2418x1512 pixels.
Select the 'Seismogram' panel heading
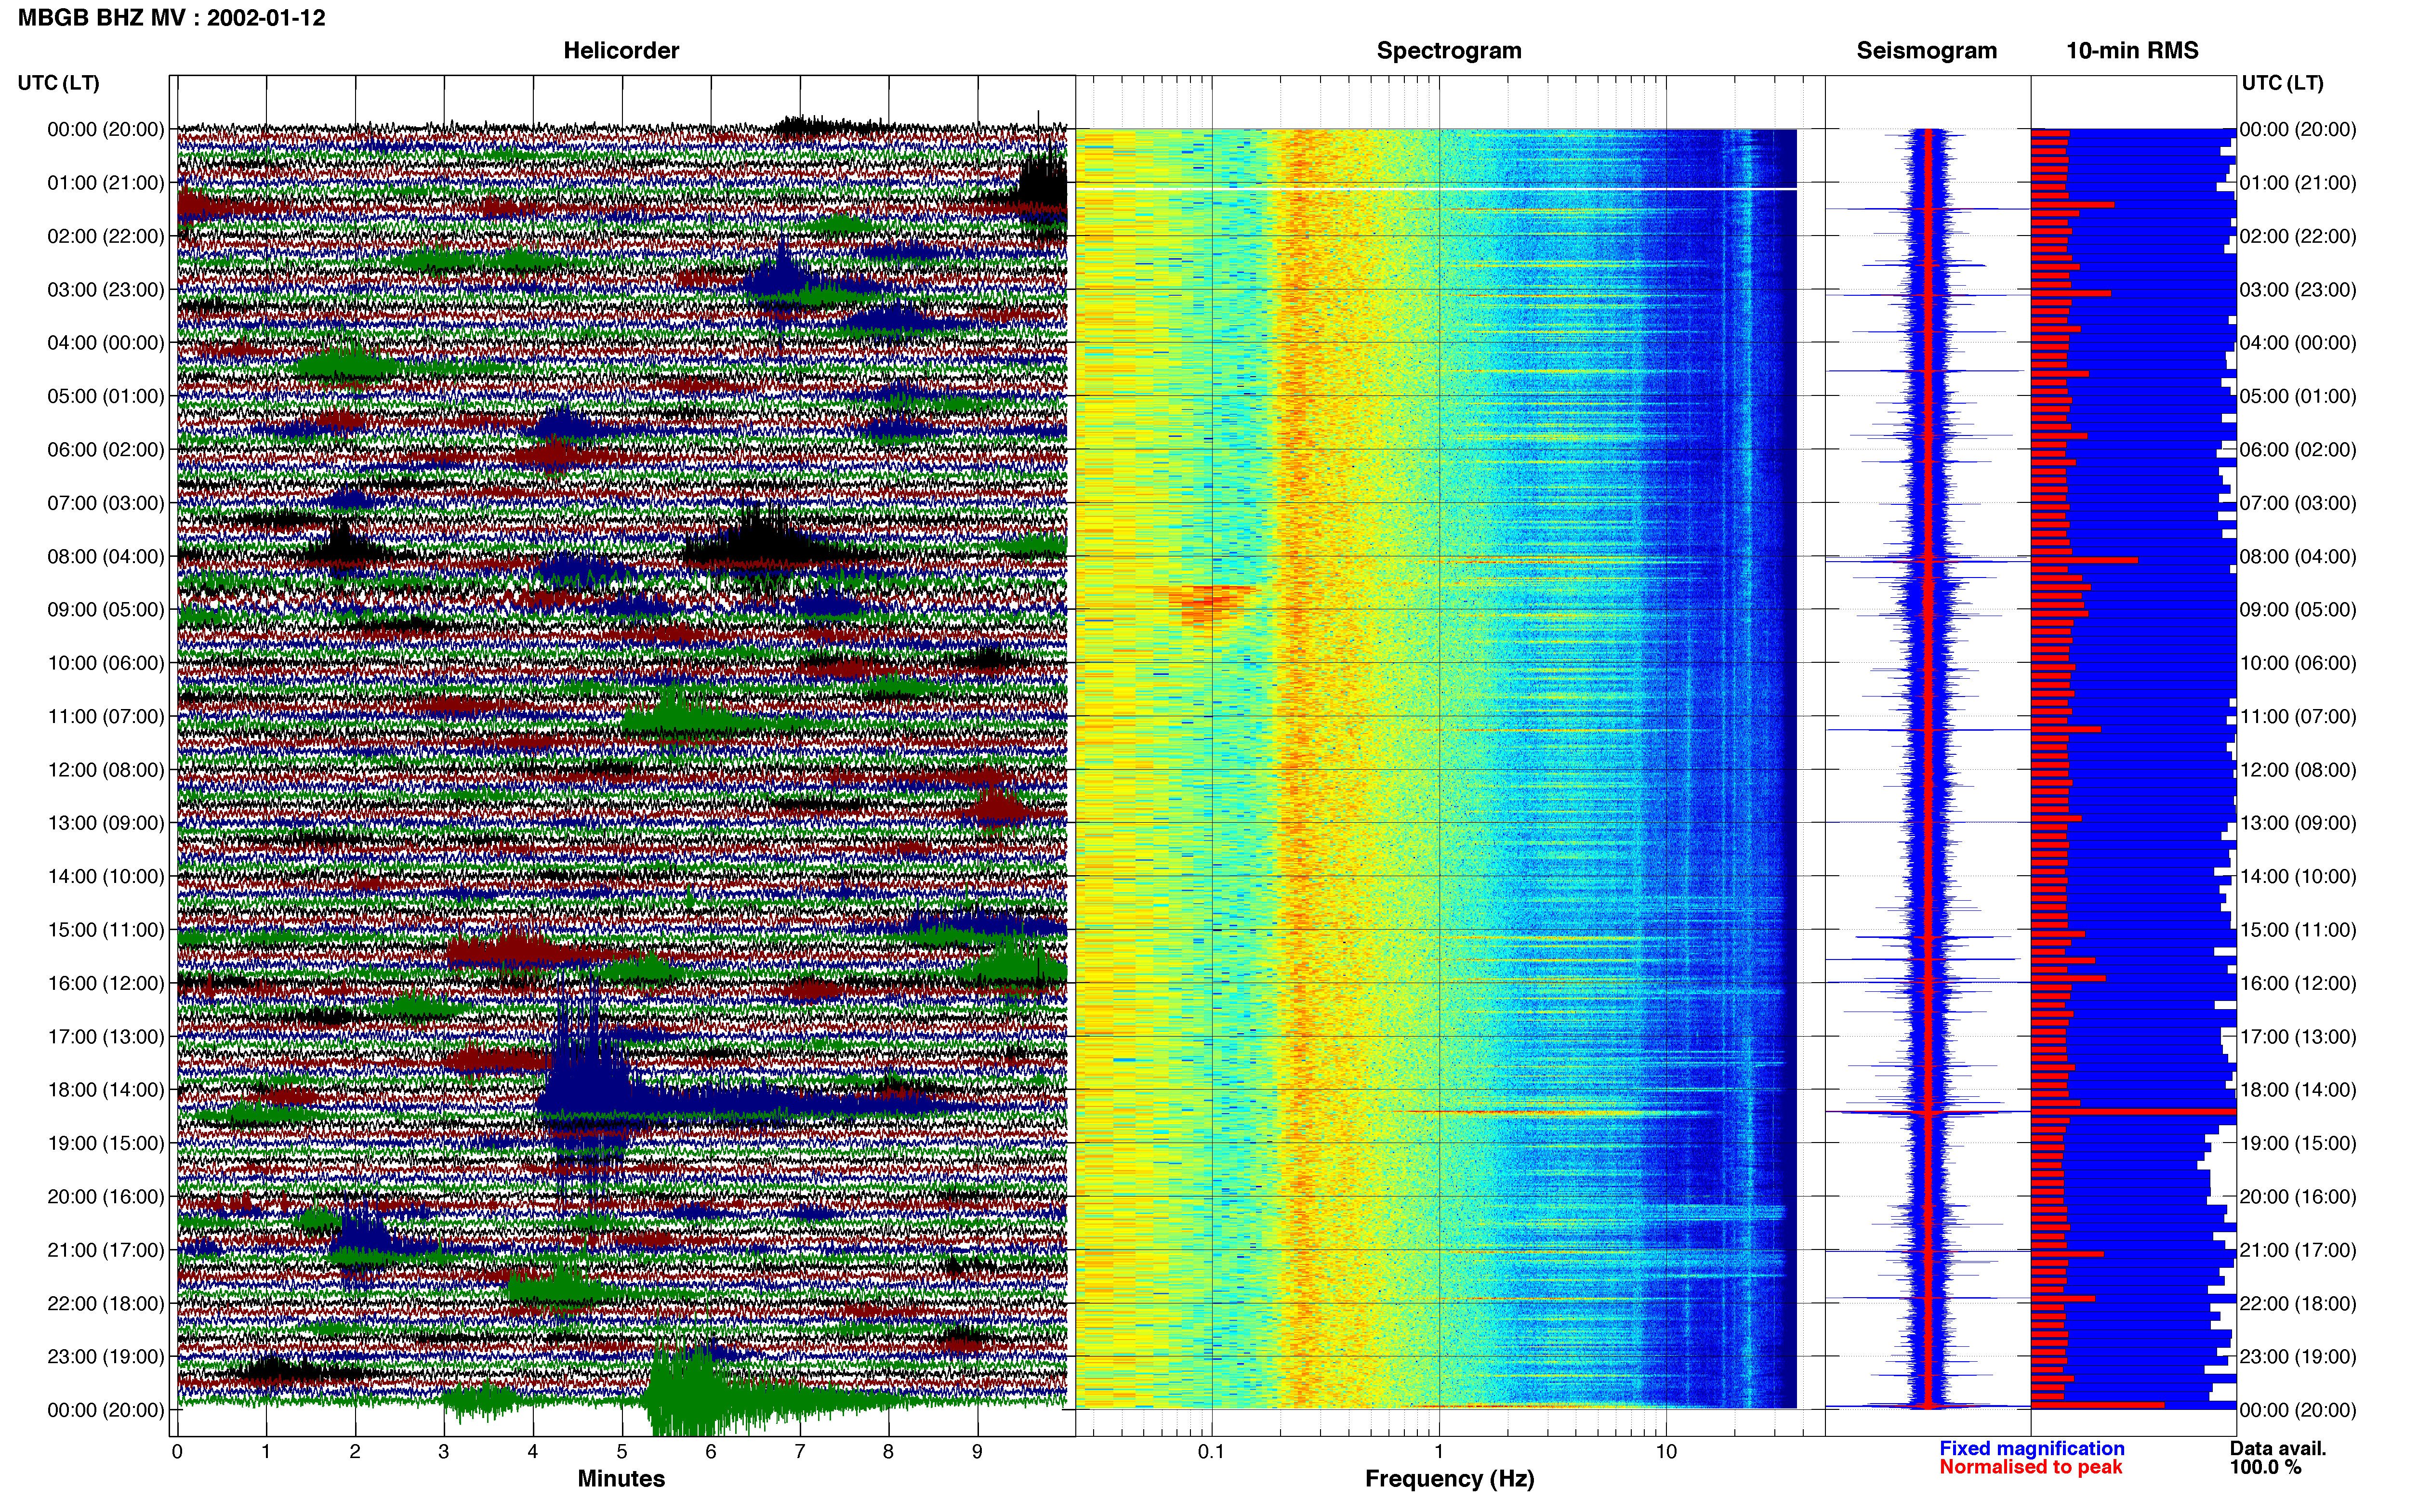click(x=1926, y=50)
